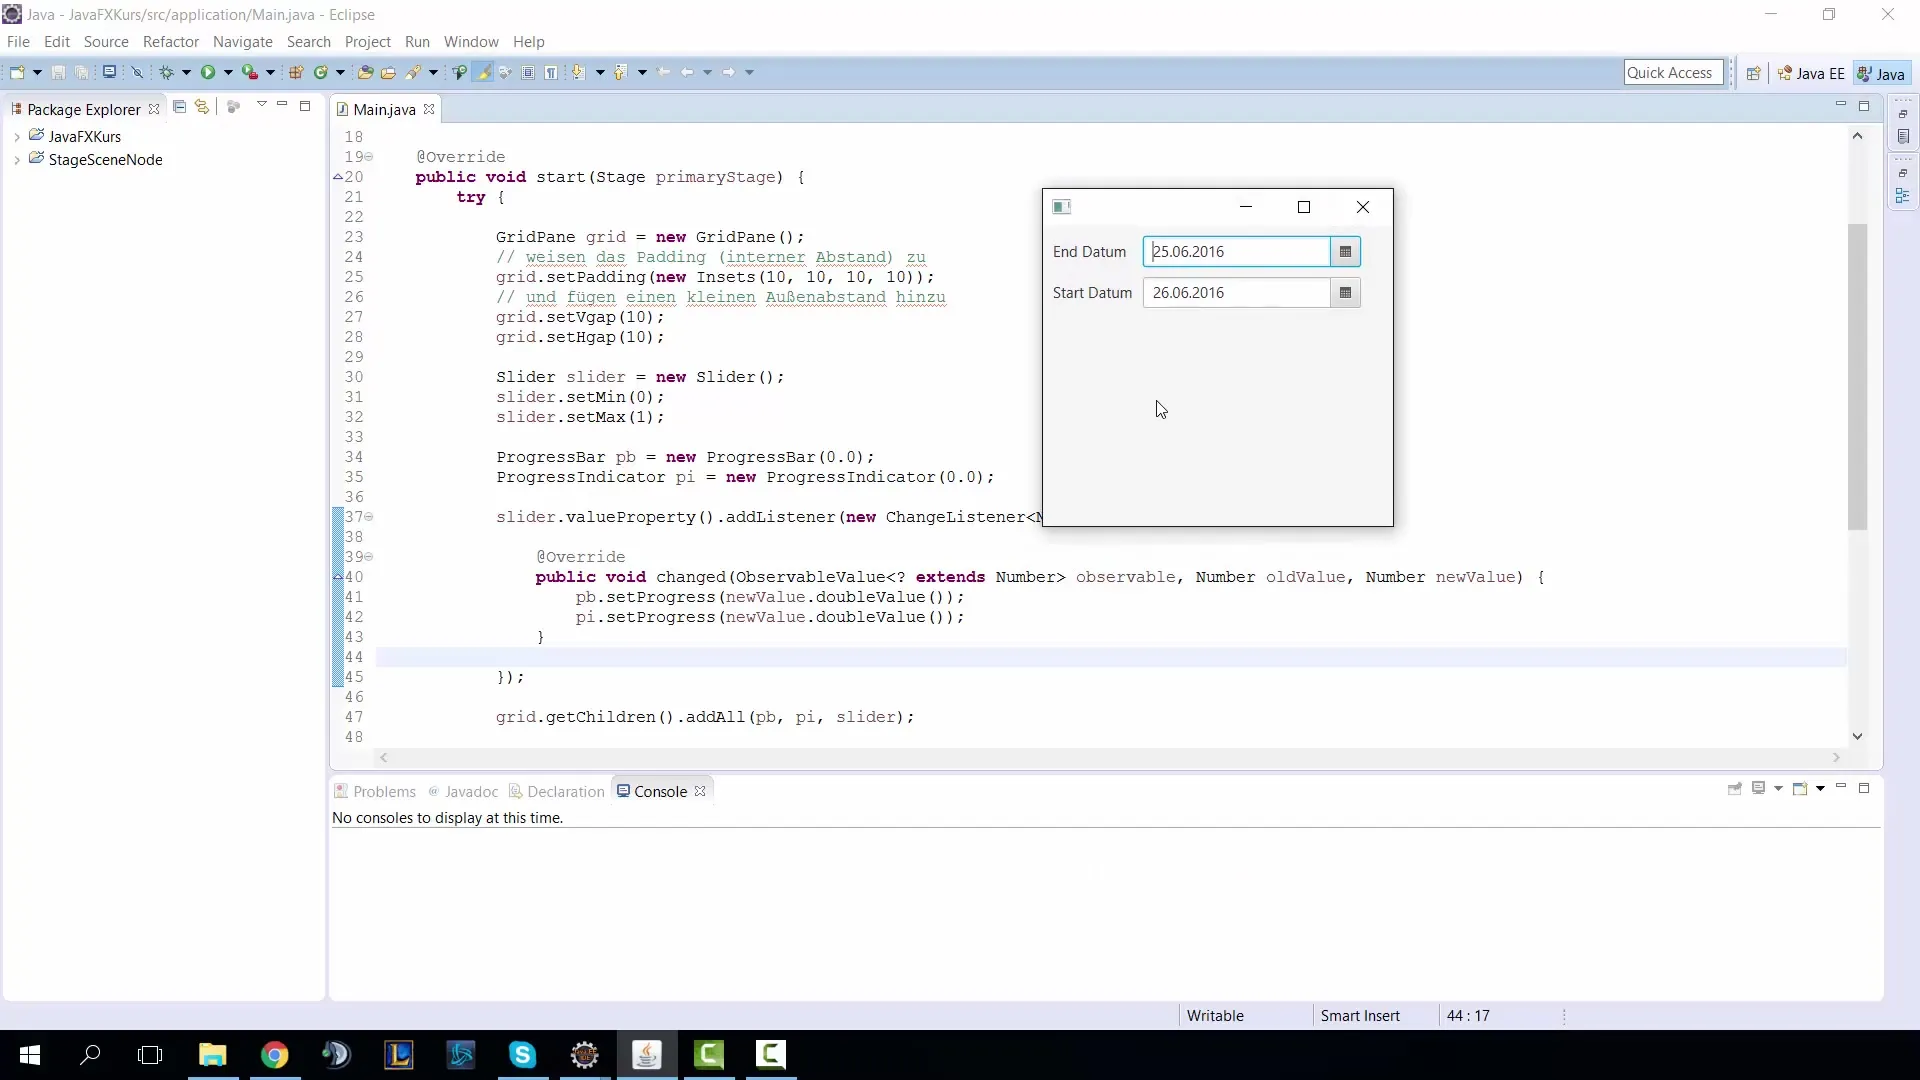Click the Run Last Tool coverage icon
The height and width of the screenshot is (1080, 1920).
[250, 72]
